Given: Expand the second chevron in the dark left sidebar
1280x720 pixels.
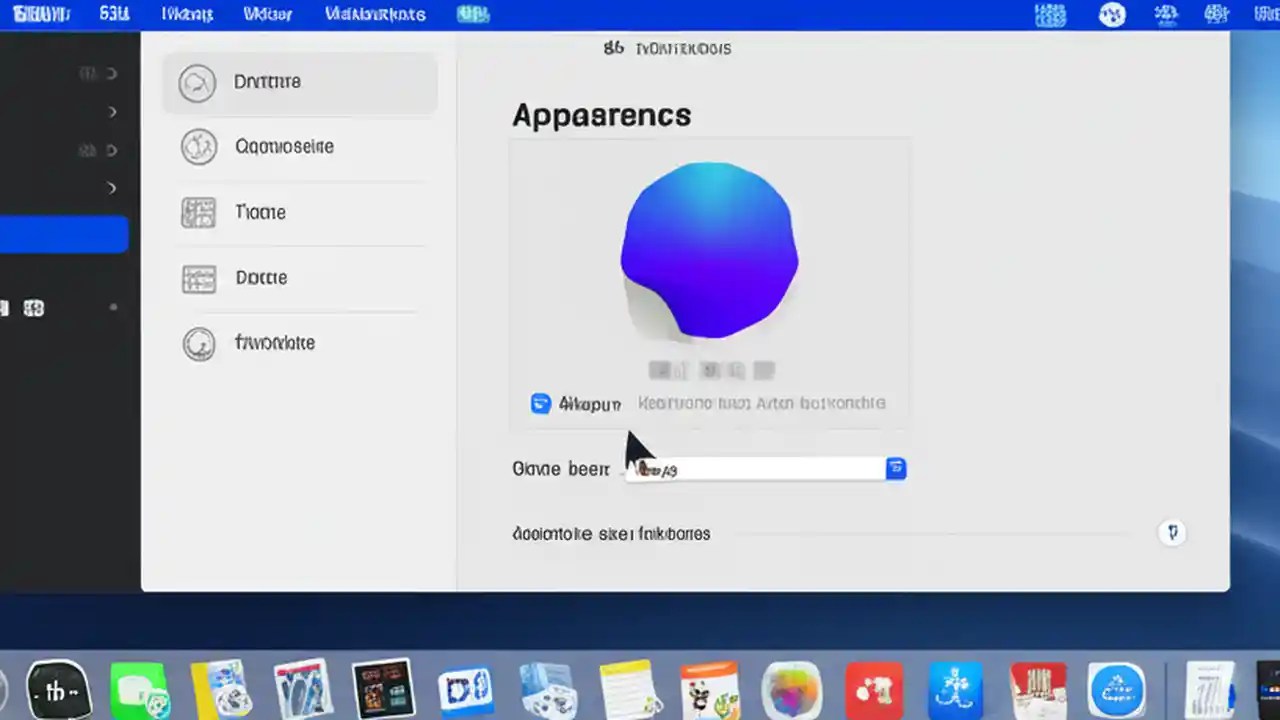Looking at the screenshot, I should coord(112,111).
